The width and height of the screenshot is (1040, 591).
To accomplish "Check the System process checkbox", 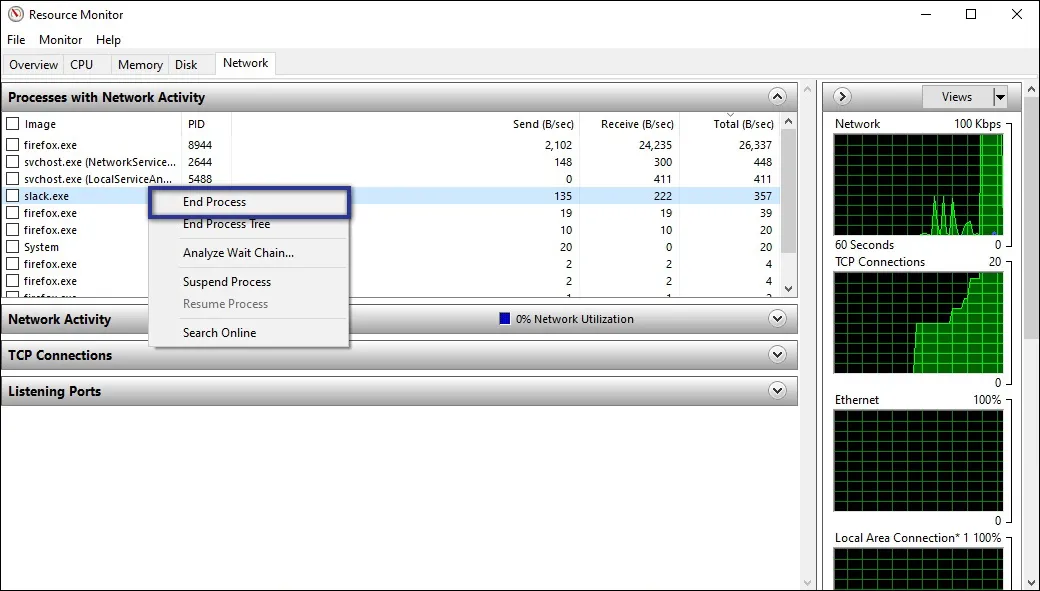I will [x=14, y=246].
